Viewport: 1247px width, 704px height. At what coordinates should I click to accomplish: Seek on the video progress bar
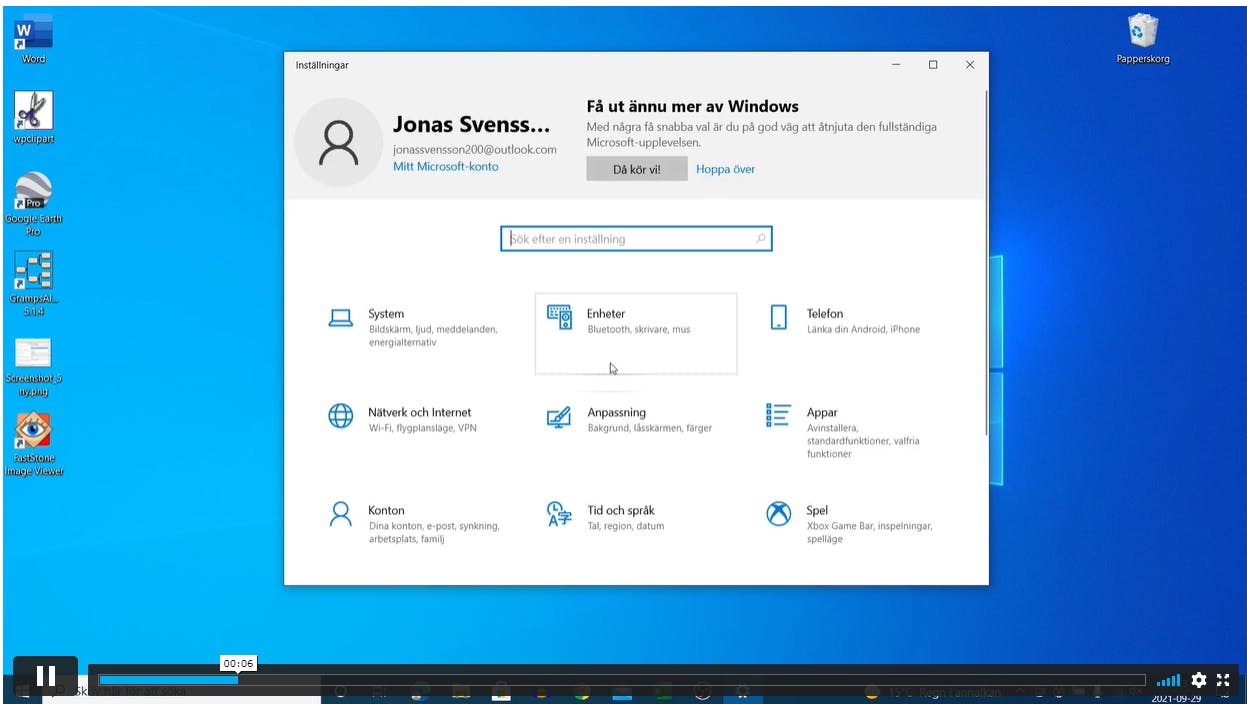621,680
